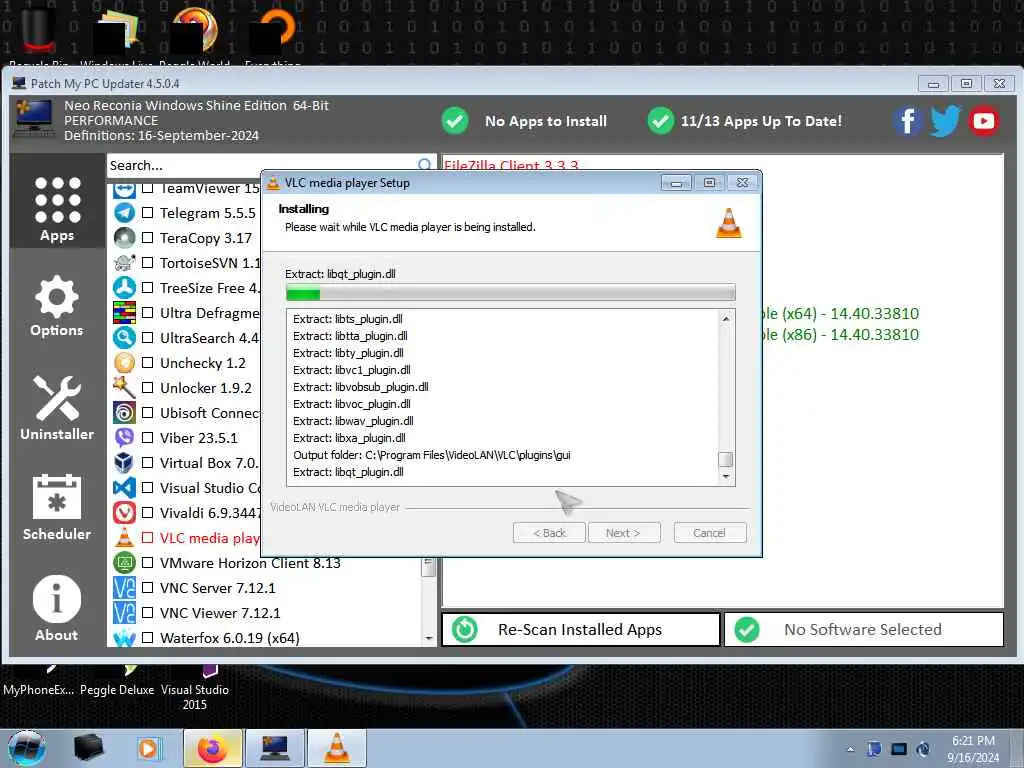This screenshot has width=1024, height=768.
Task: Check the Unchecky 1.2 checkbox
Action: tap(148, 362)
